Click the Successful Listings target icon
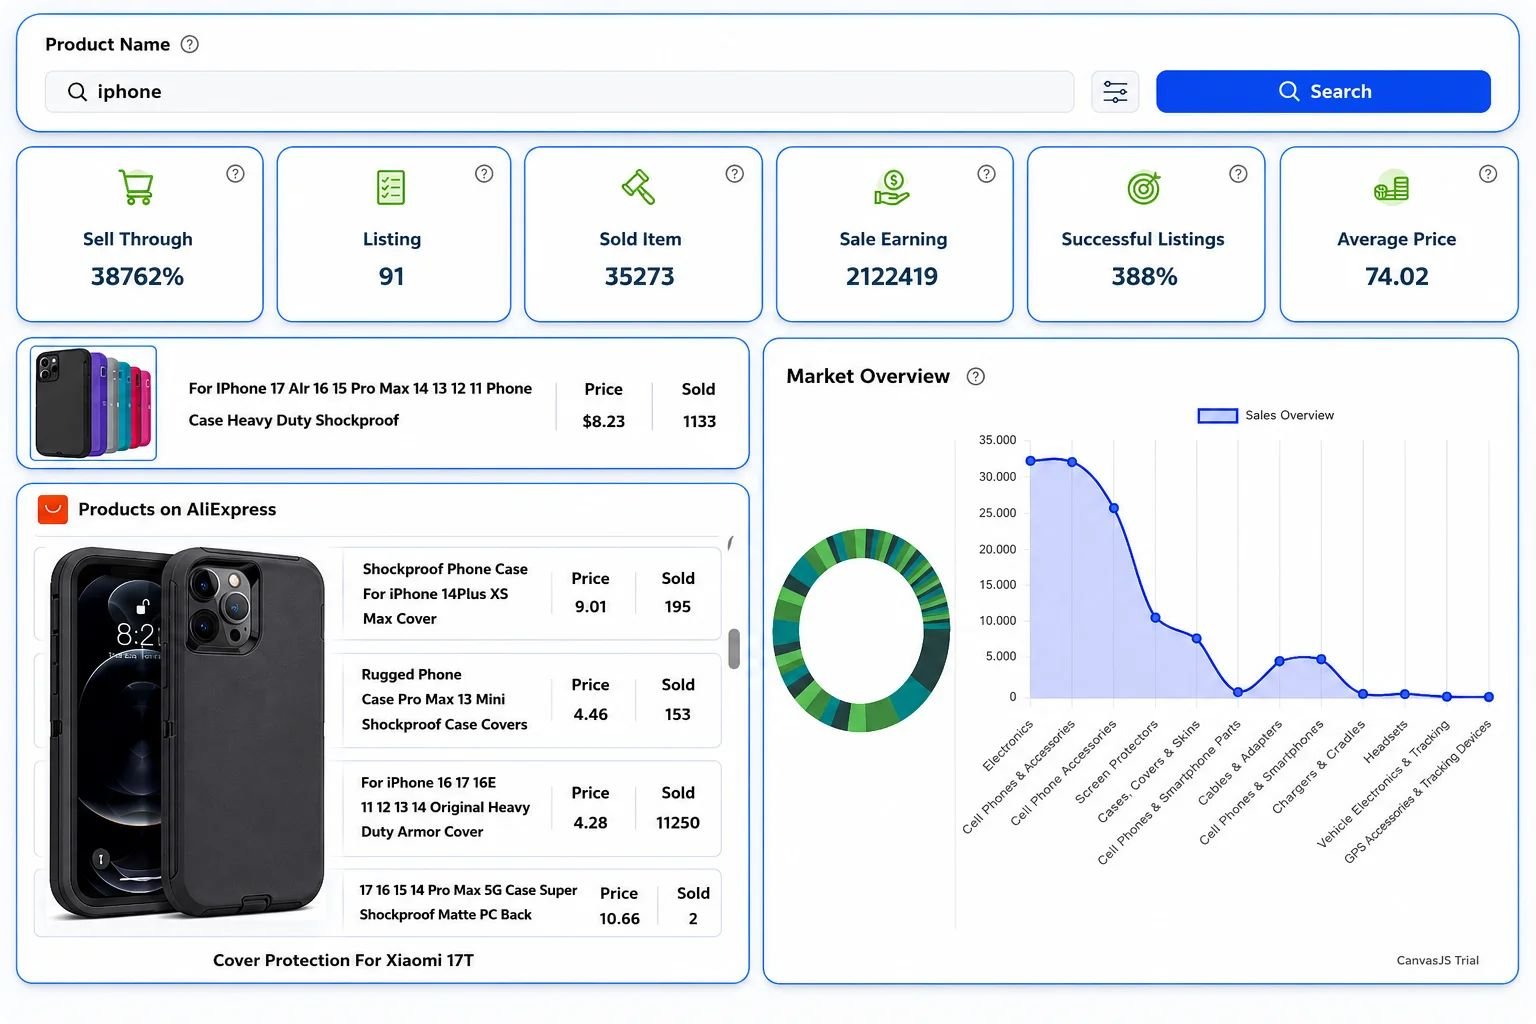1536x1024 pixels. coord(1144,187)
